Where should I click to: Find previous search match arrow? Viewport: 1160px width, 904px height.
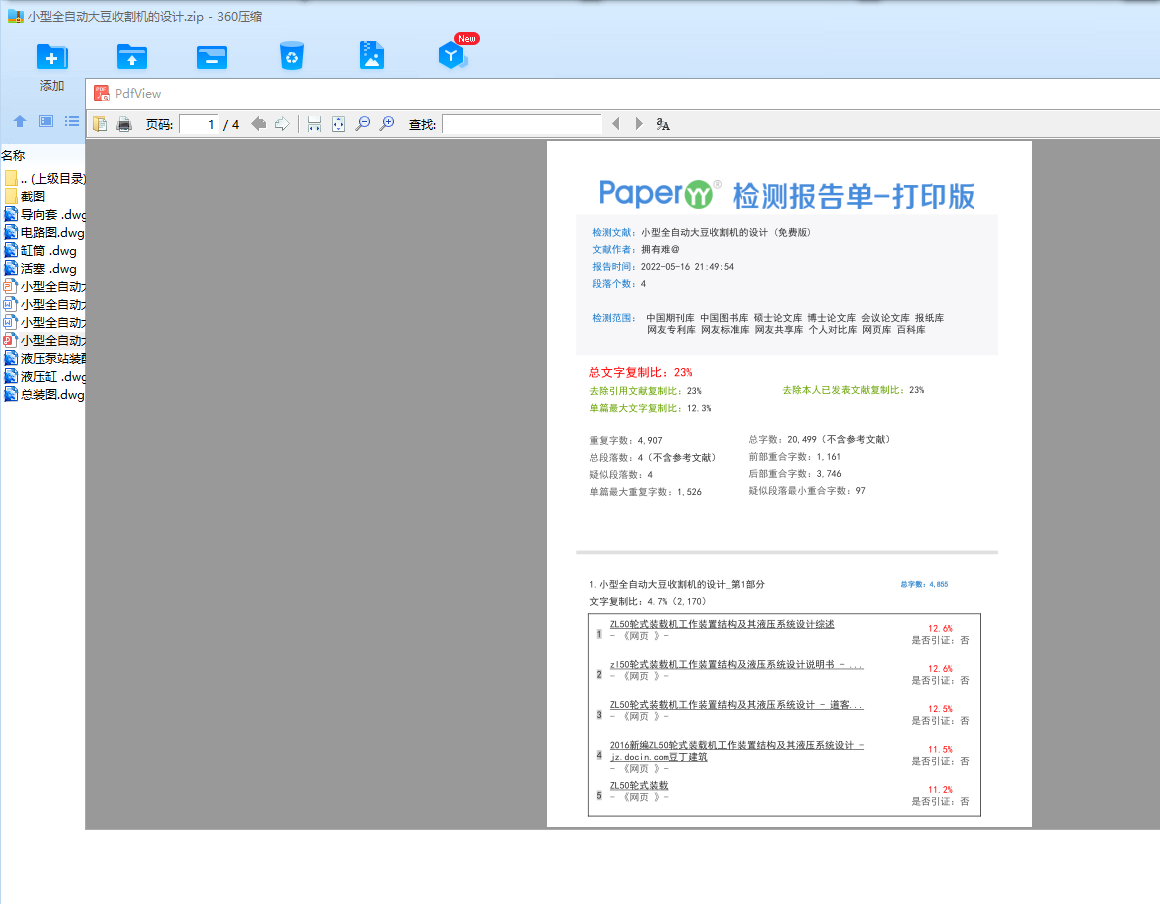click(616, 124)
